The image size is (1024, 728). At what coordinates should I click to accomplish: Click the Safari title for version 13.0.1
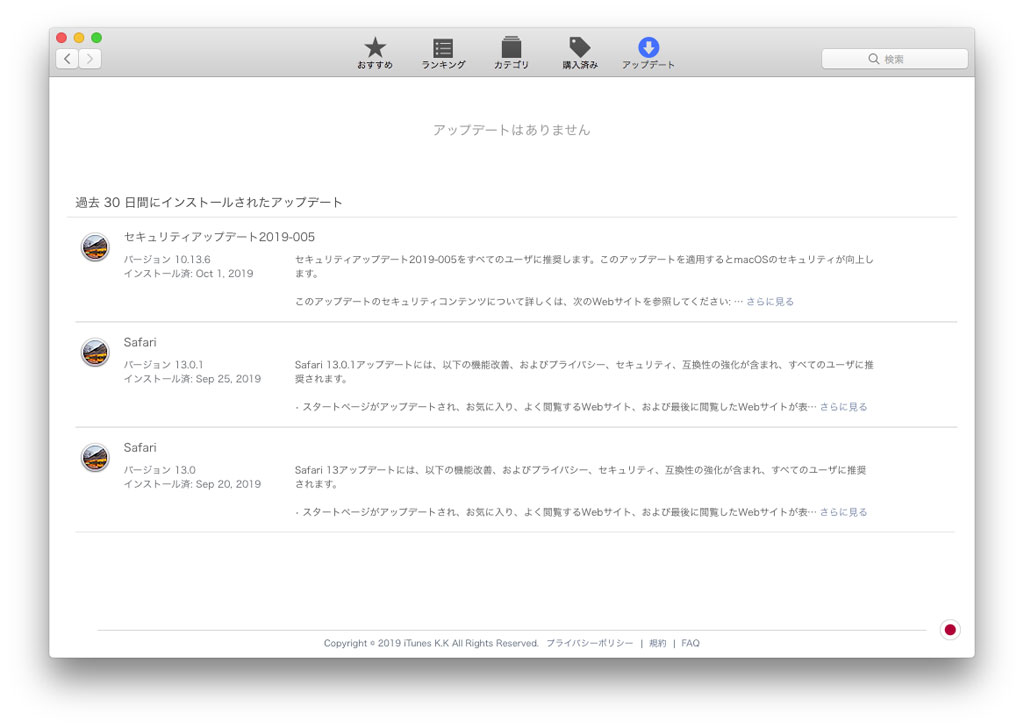(140, 342)
